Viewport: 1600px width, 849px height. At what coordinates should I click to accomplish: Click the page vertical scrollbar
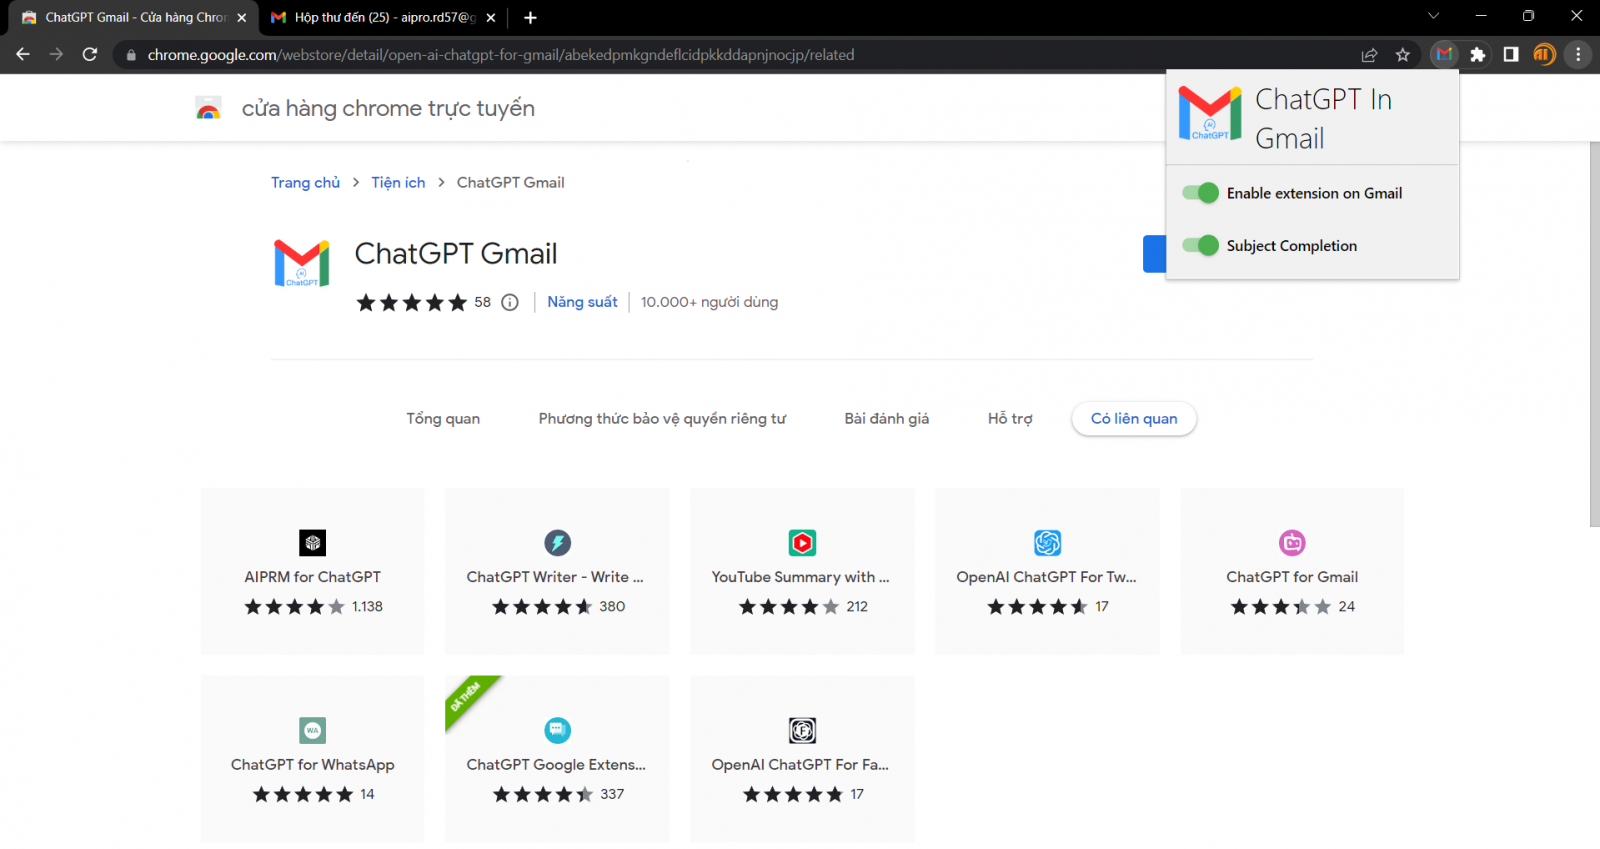click(1594, 334)
